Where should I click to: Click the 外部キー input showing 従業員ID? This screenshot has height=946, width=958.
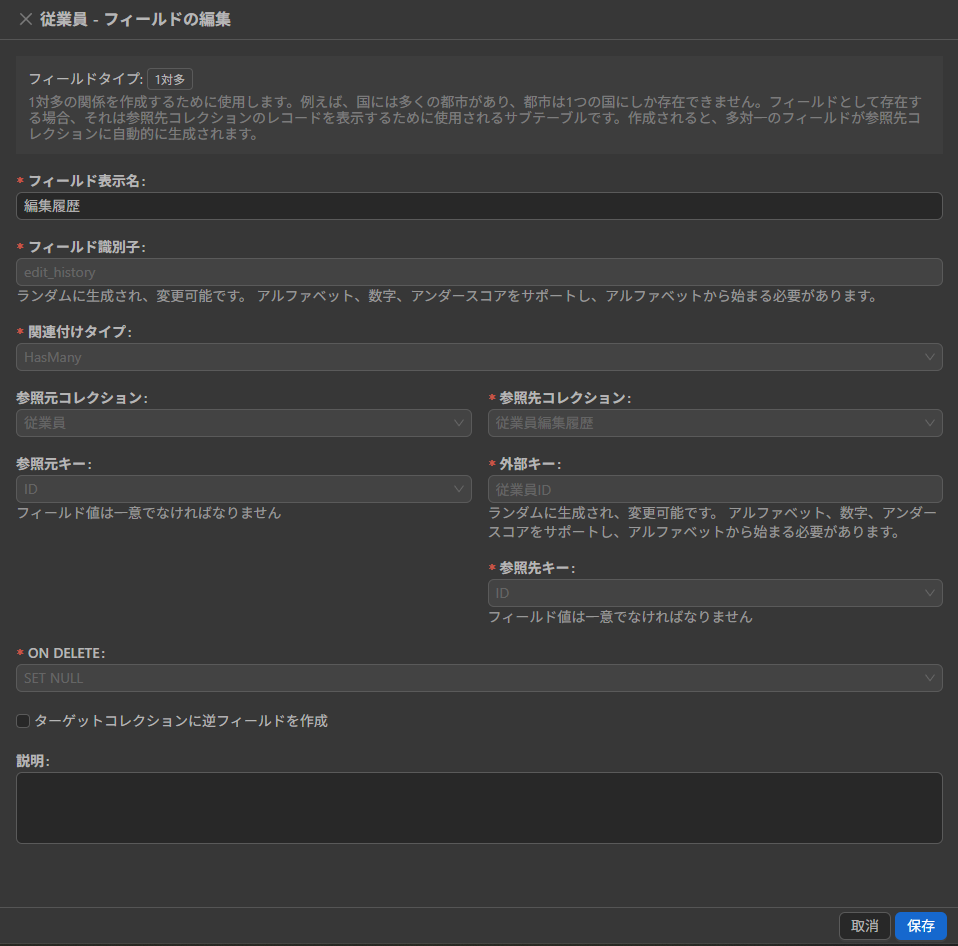715,489
